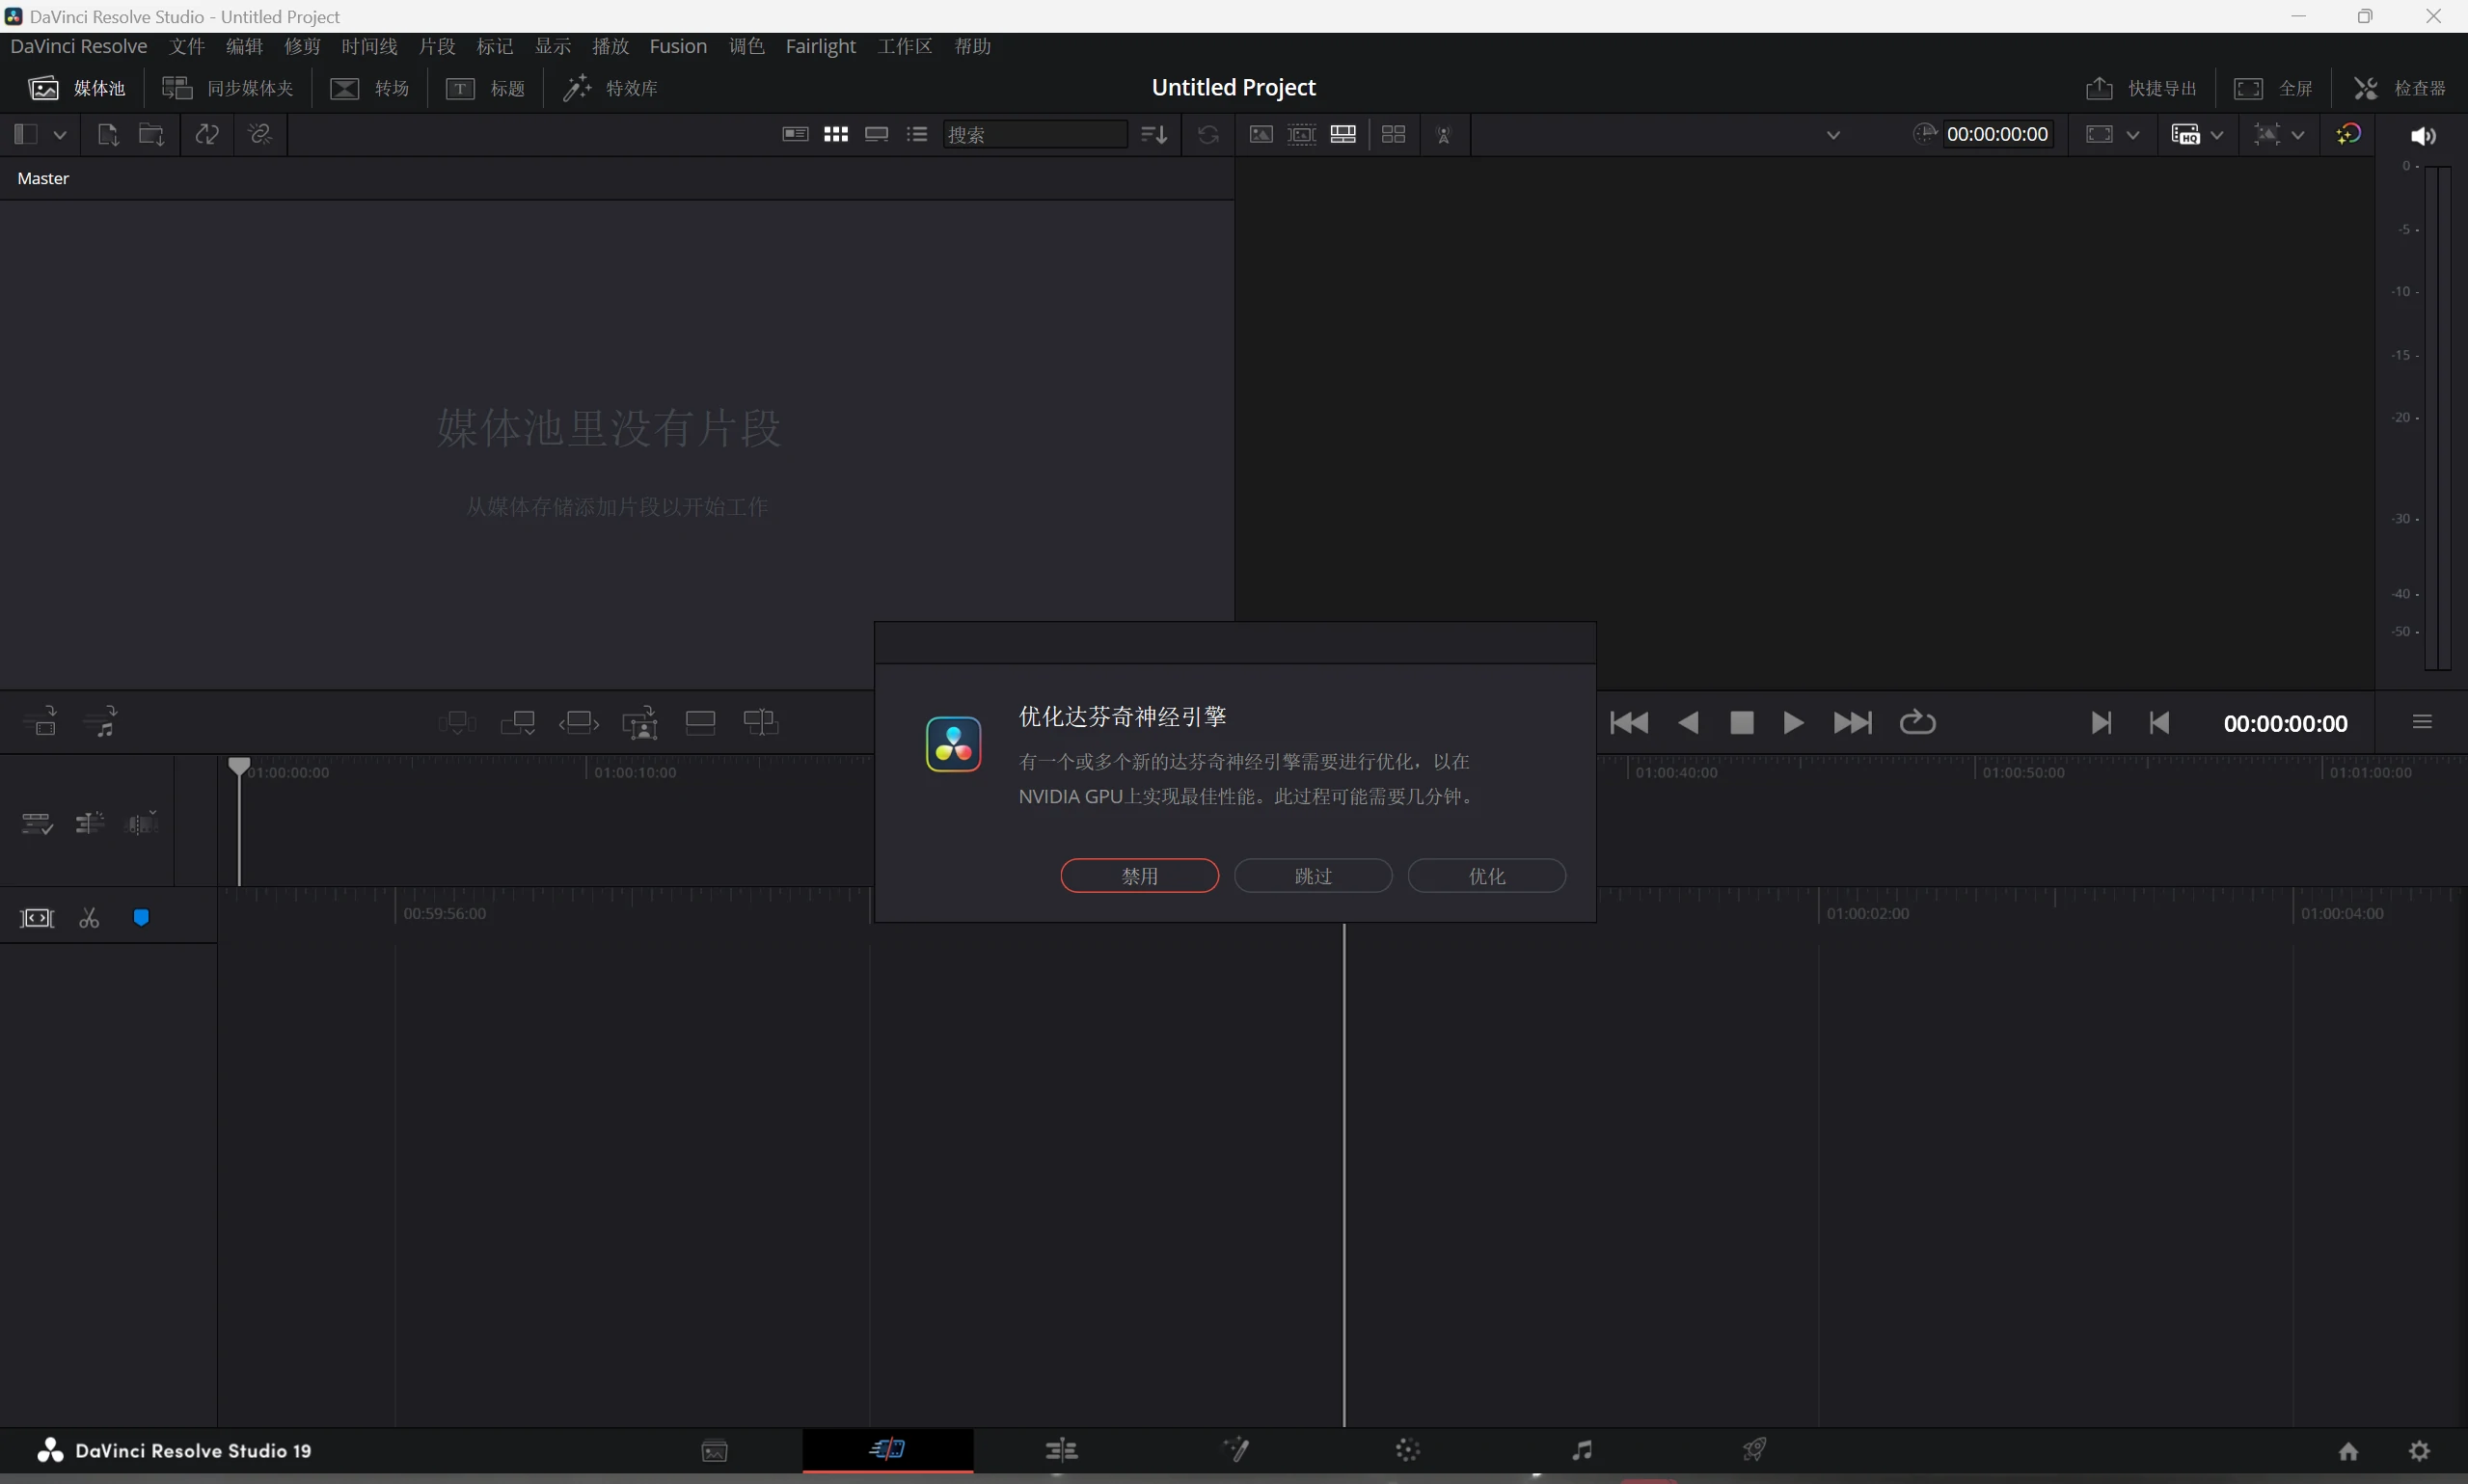Open the Fusion menu
Screen dimensions: 2468x1484
pyautogui.click(x=677, y=46)
